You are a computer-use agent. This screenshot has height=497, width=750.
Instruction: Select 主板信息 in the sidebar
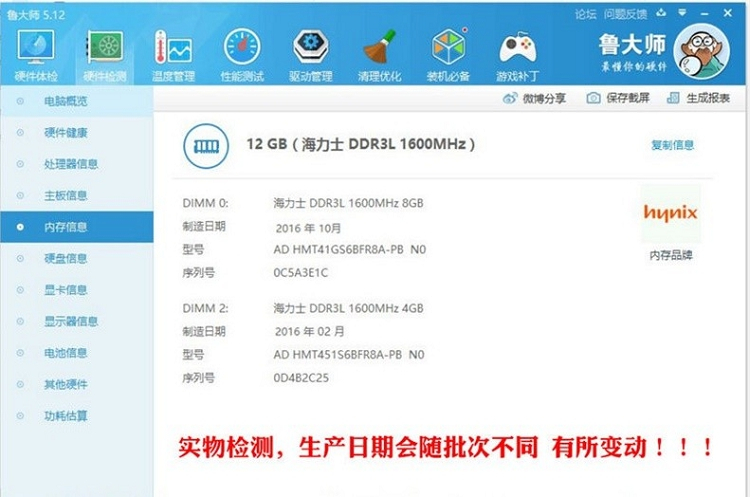[77, 195]
